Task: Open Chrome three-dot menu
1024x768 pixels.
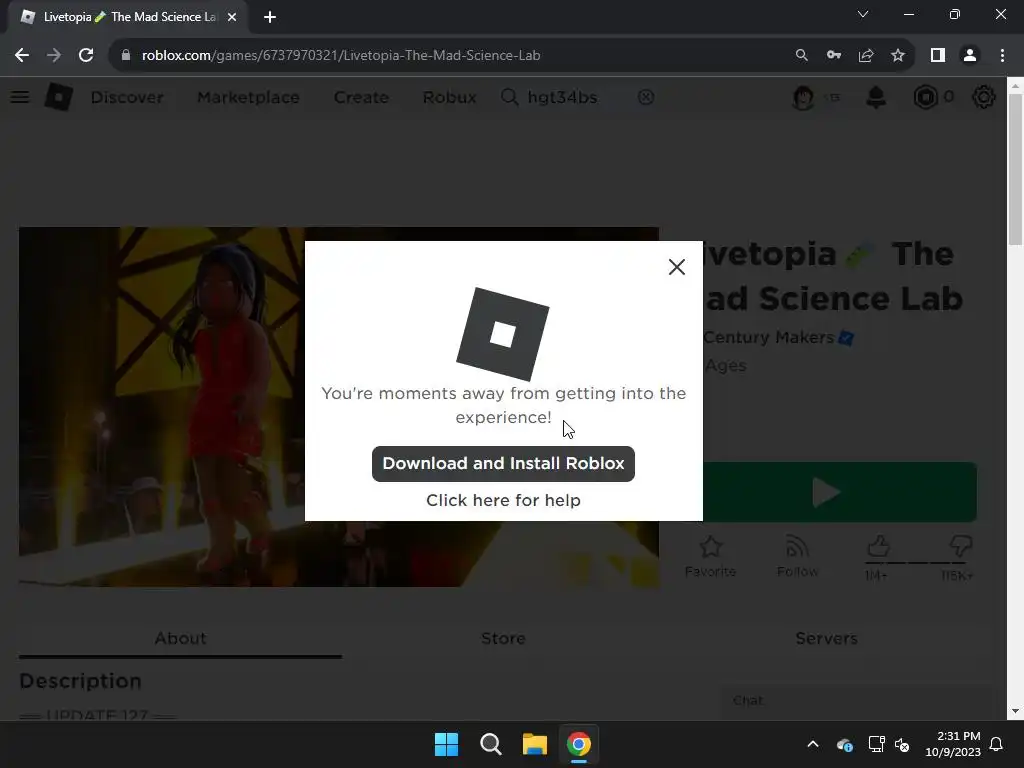Action: tap(1002, 56)
